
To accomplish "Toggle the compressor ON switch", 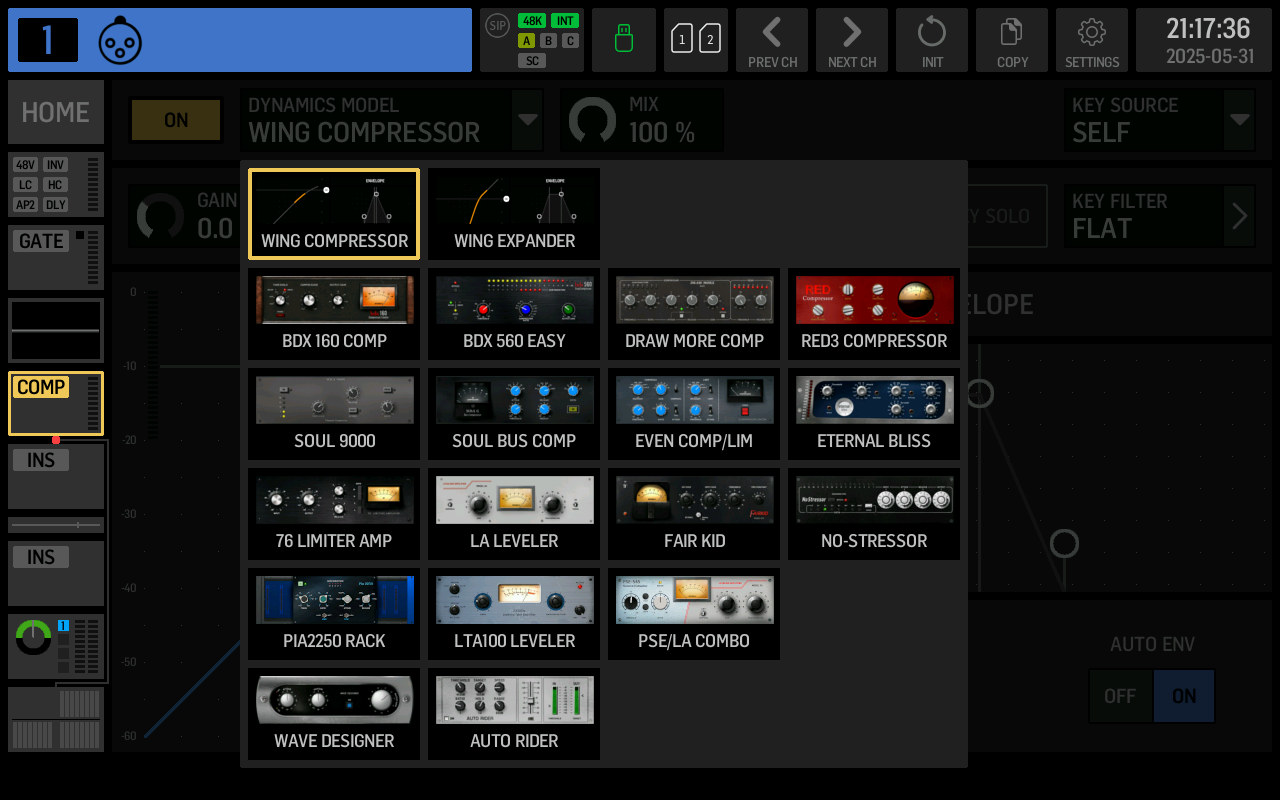I will tap(176, 120).
